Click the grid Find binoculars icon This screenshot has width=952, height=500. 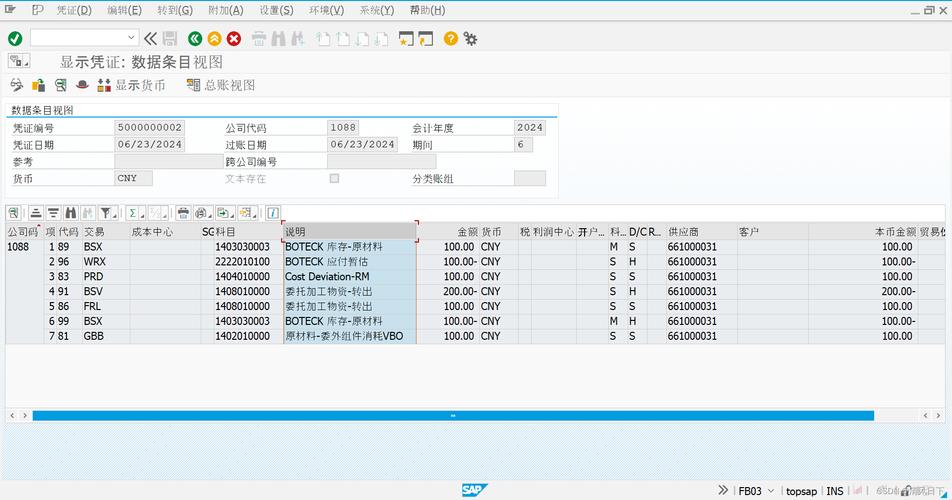coord(71,213)
